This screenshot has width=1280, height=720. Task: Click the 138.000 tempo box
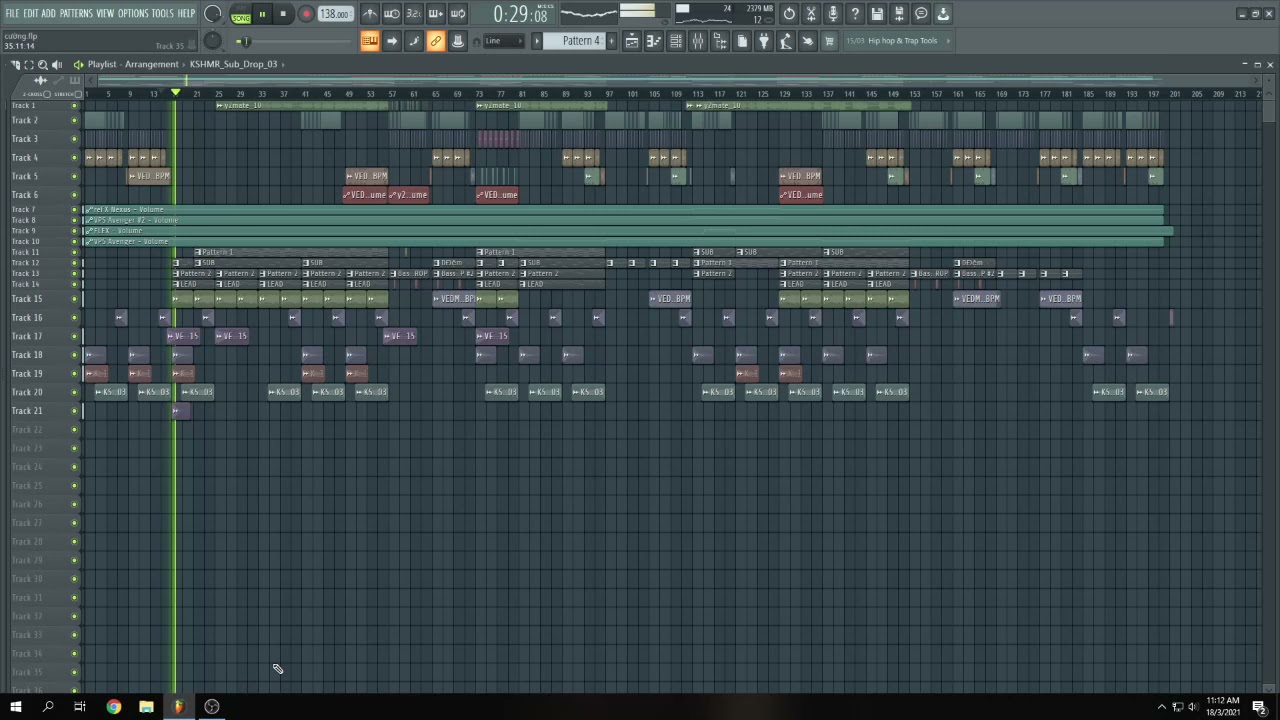335,14
